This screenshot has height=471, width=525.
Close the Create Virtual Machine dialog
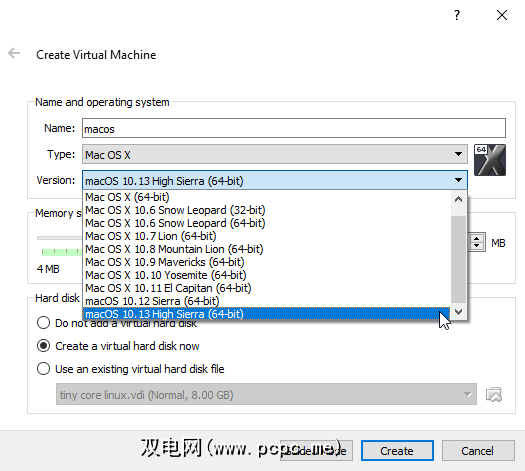click(x=502, y=15)
